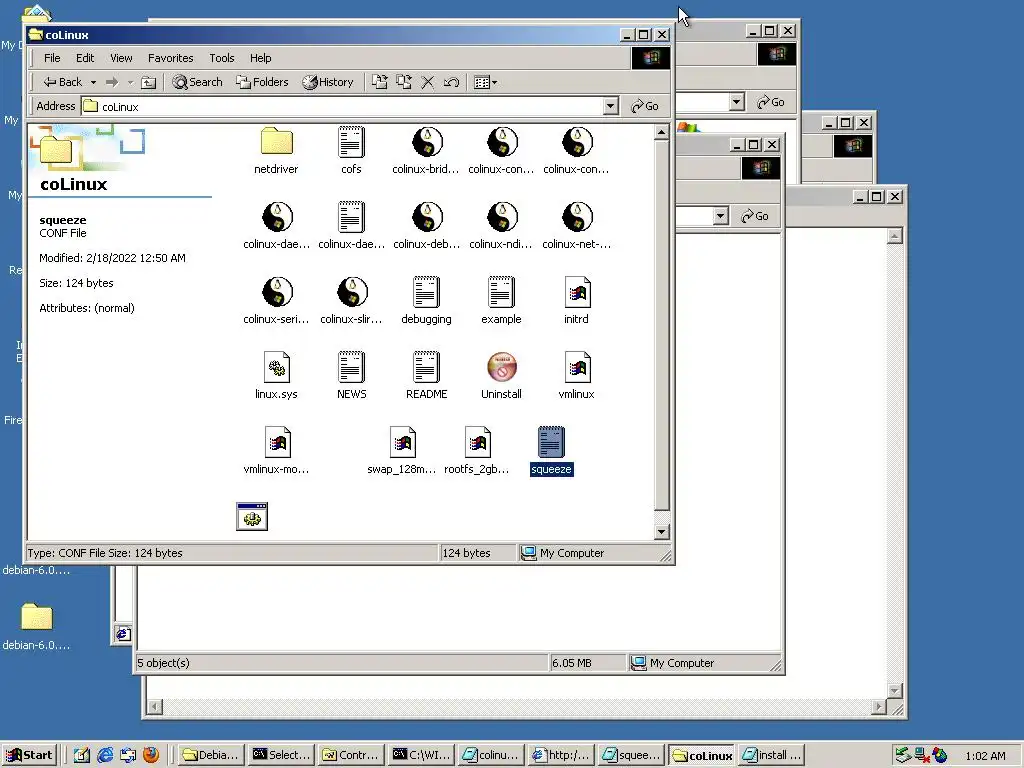Click the Back button
Viewport: 1024px width, 768px height.
pos(63,82)
